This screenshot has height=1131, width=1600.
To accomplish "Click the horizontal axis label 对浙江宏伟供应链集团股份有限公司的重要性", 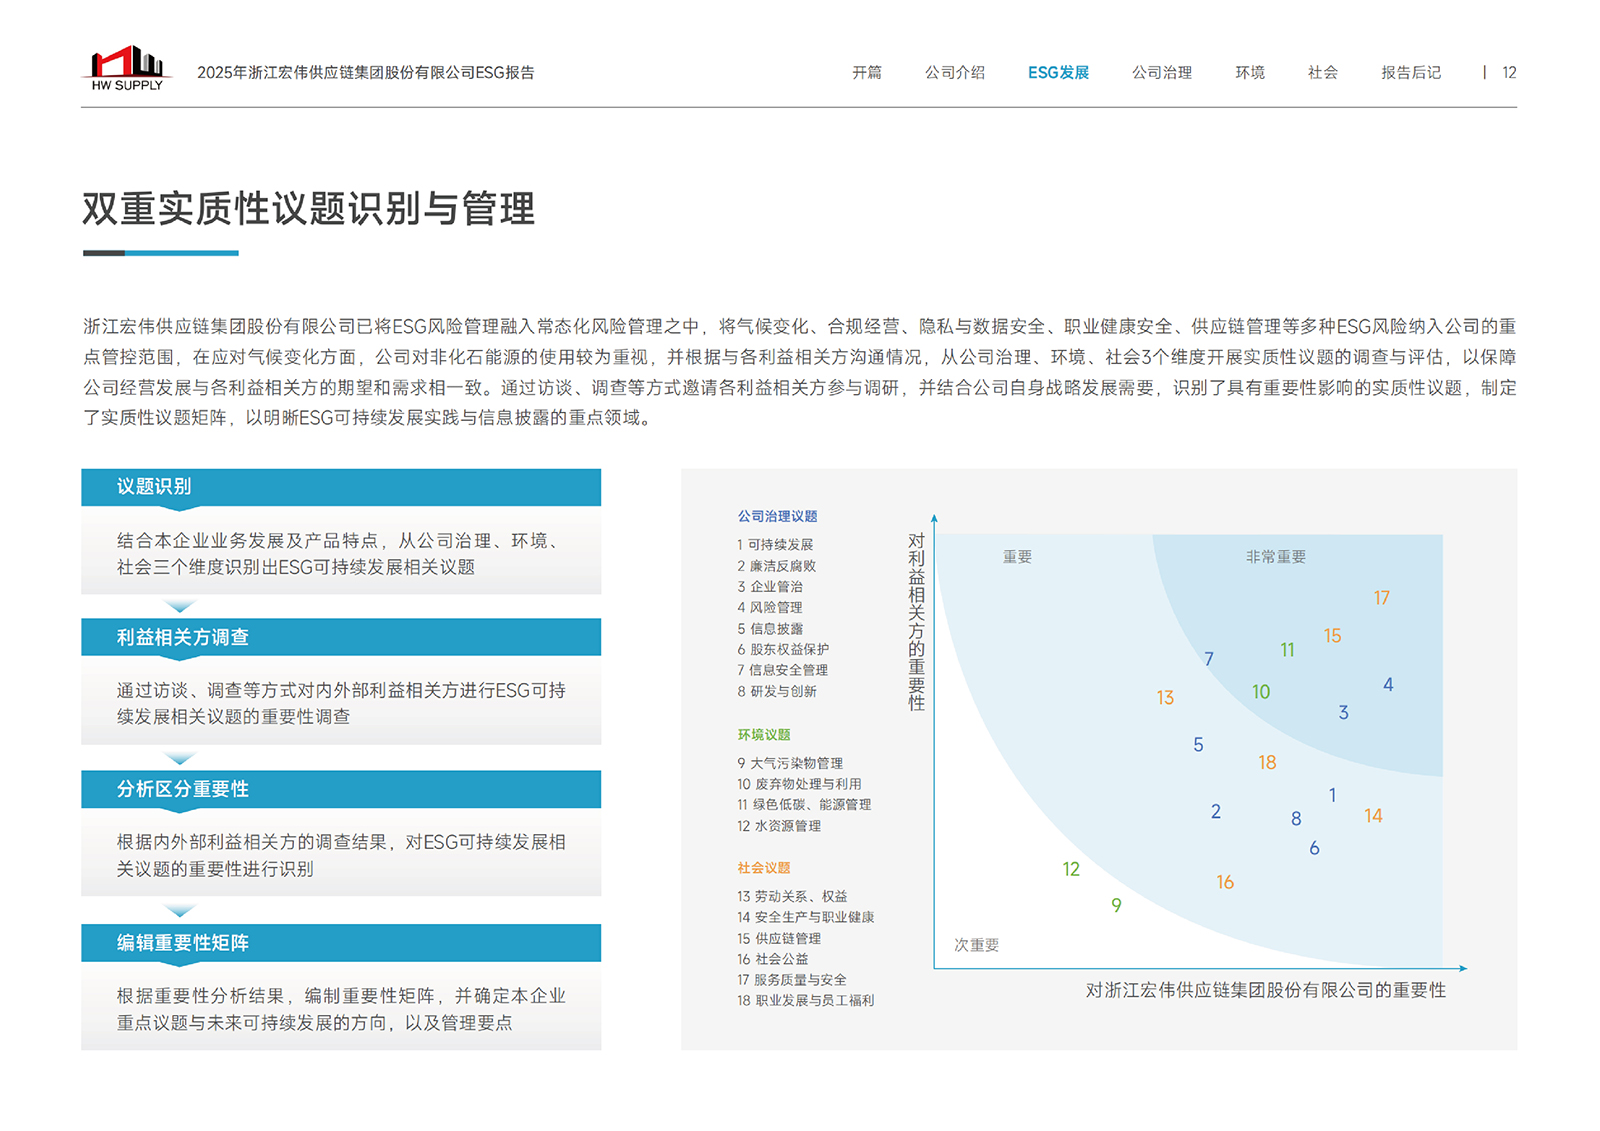I will point(1266,990).
